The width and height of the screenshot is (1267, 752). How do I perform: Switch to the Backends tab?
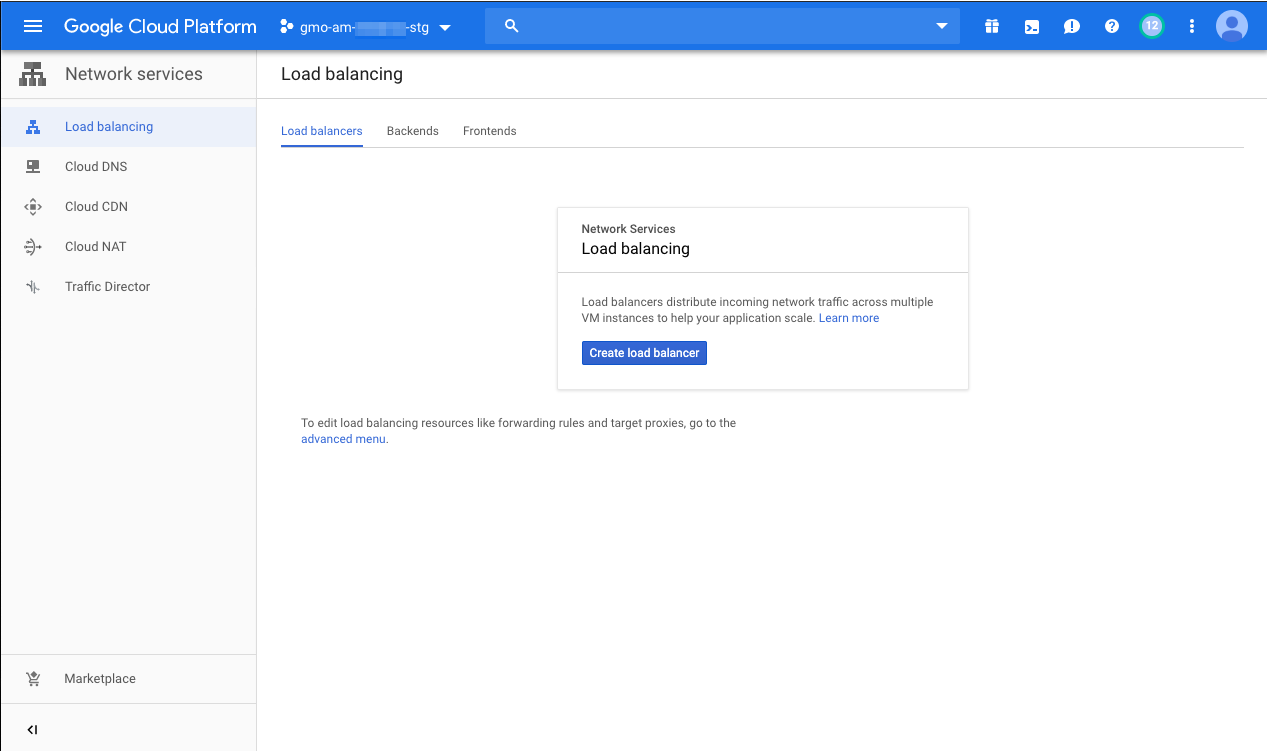(412, 131)
